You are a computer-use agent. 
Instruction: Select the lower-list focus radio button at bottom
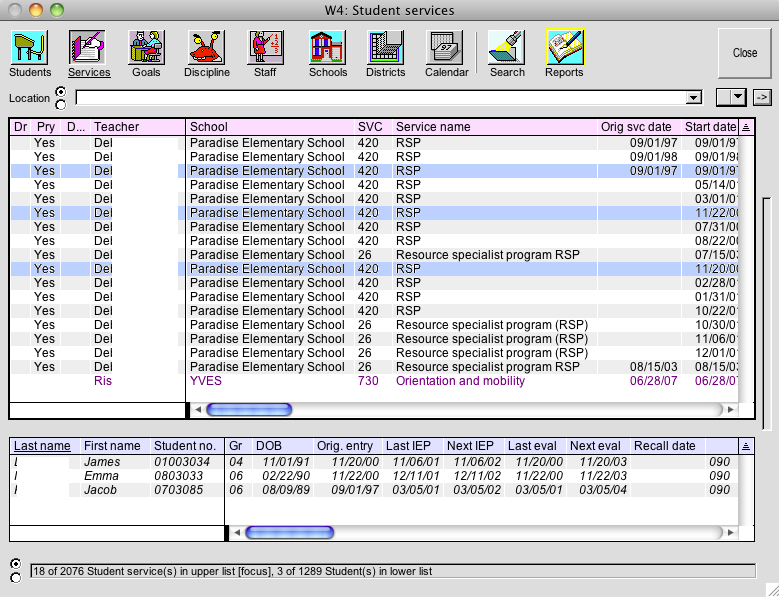point(15,578)
